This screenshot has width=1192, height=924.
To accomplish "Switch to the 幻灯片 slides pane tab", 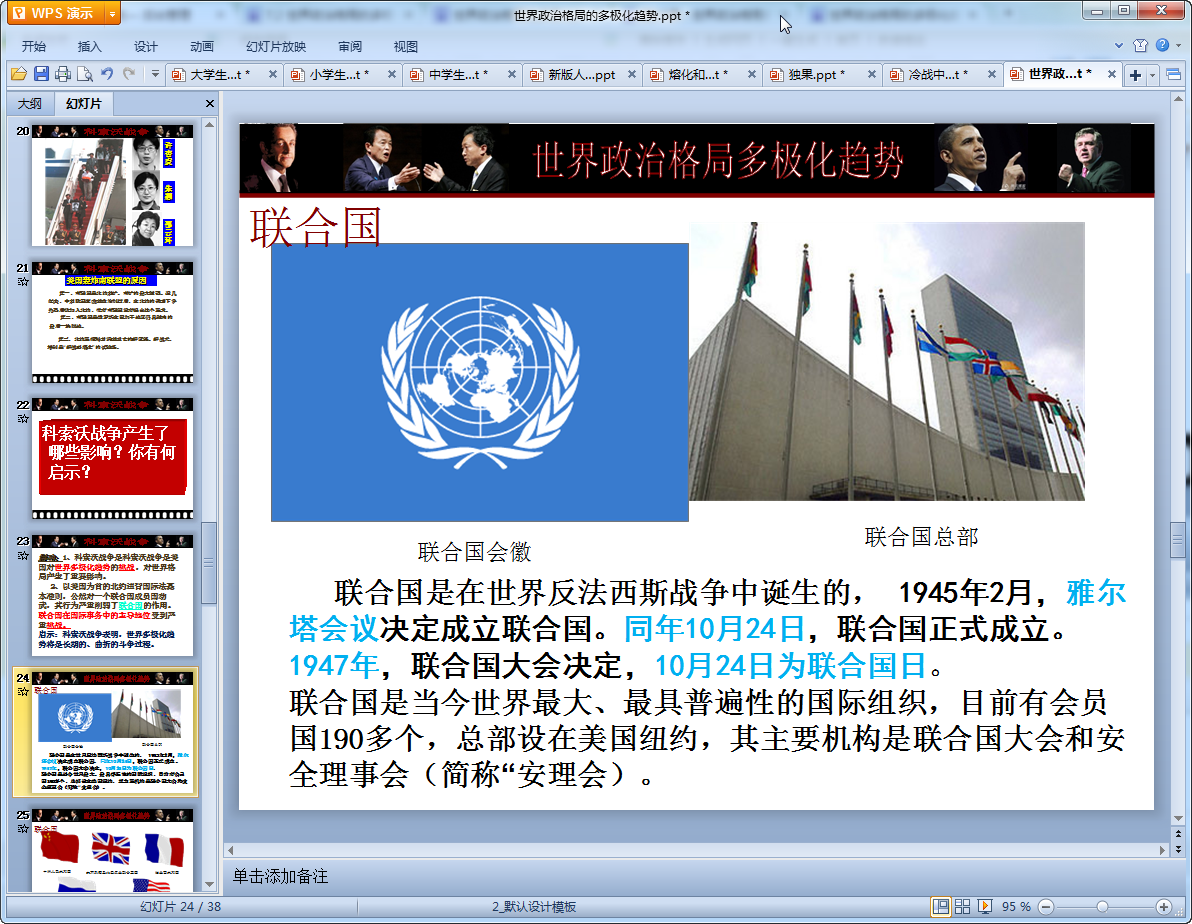I will 83,103.
